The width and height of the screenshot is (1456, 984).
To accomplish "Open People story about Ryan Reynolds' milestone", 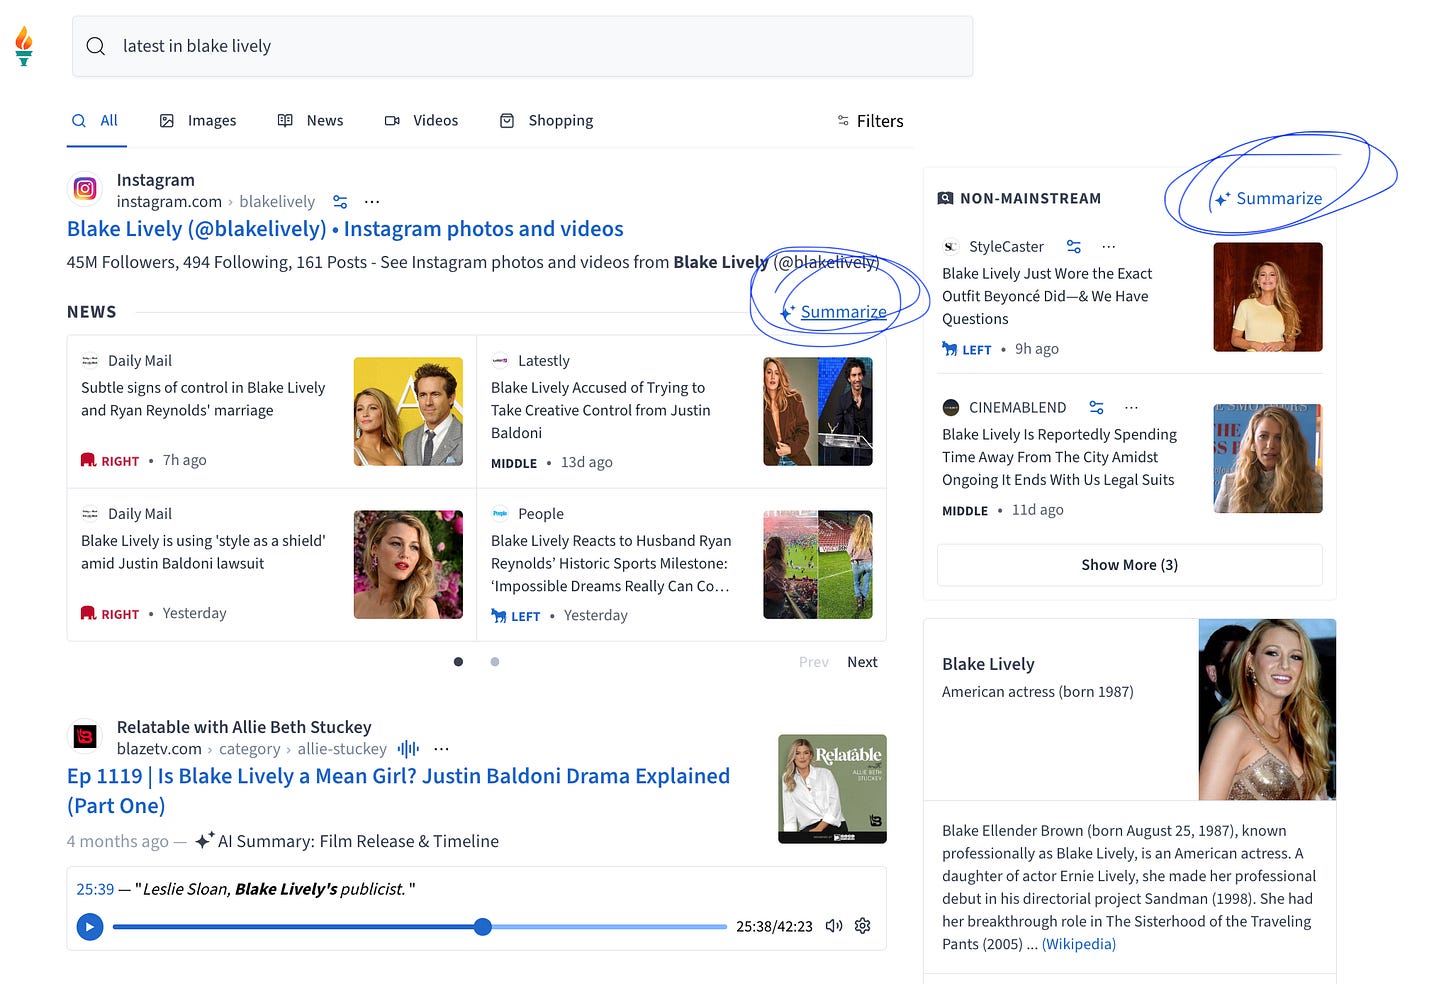I will coord(611,563).
